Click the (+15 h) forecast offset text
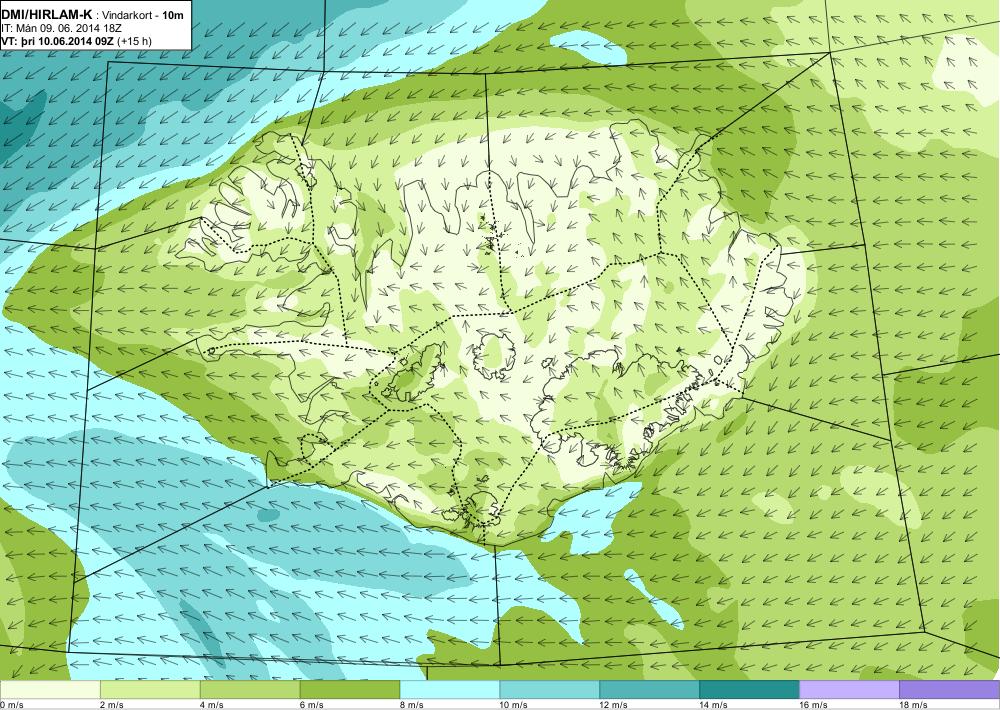This screenshot has height=710, width=1000. pos(135,41)
